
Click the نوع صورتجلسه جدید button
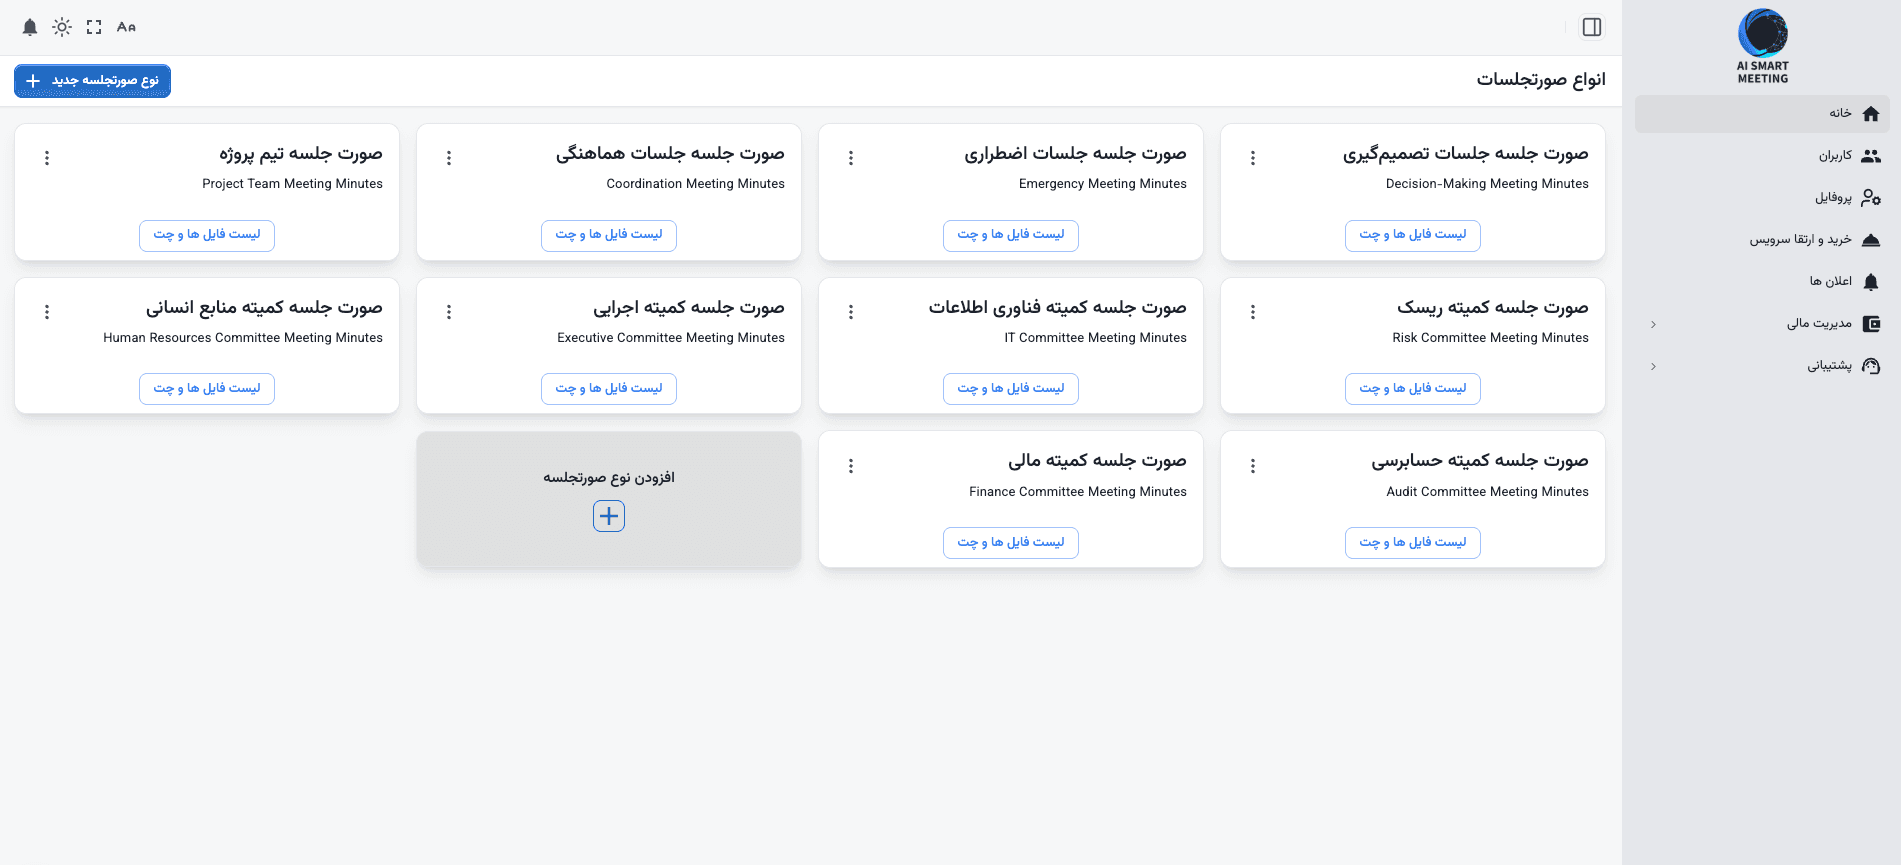[92, 81]
